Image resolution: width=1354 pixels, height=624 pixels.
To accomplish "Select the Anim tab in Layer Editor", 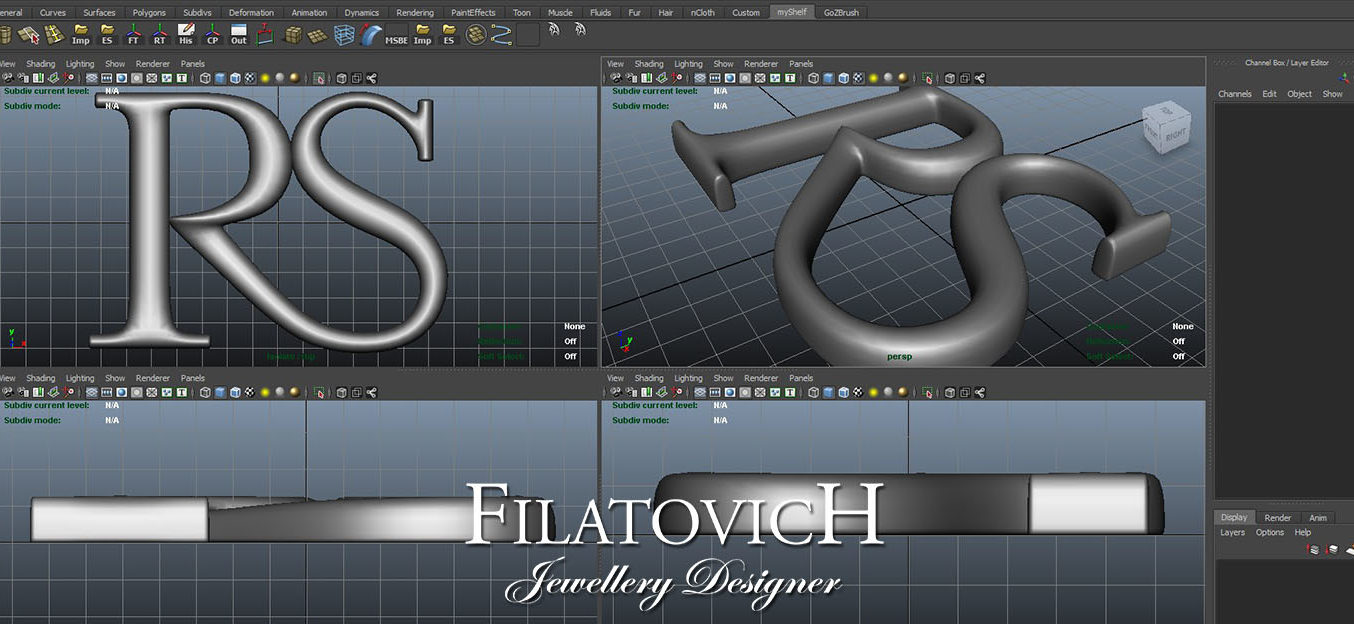I will pyautogui.click(x=1318, y=518).
